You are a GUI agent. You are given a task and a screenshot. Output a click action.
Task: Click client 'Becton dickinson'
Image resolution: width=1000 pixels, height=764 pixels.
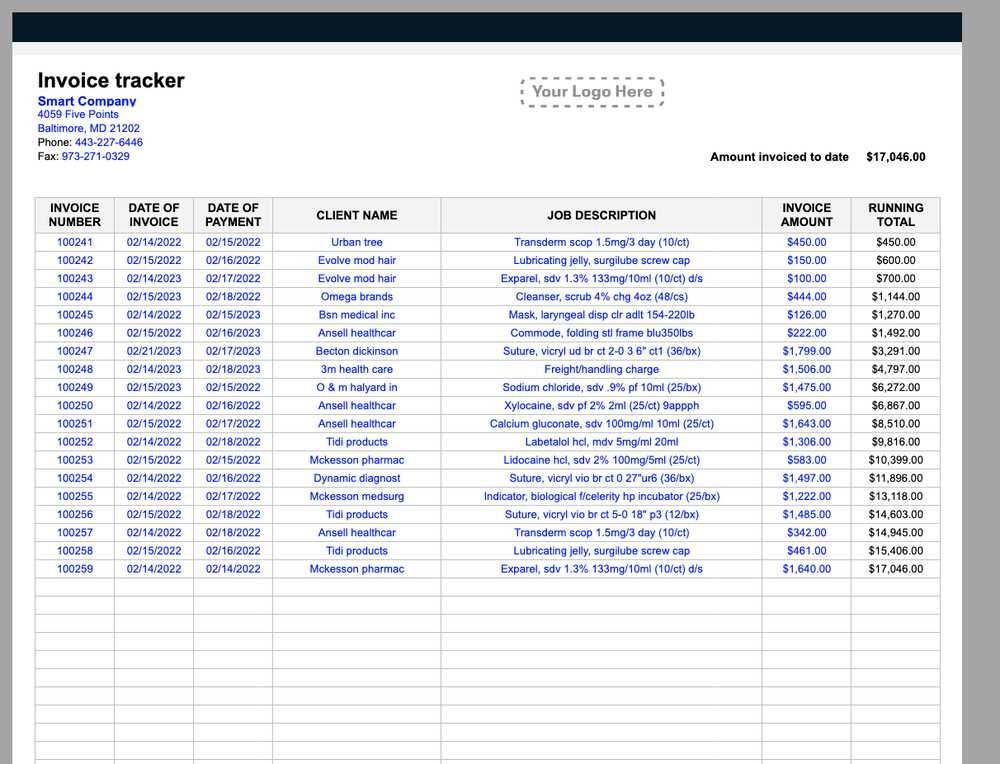pos(357,351)
